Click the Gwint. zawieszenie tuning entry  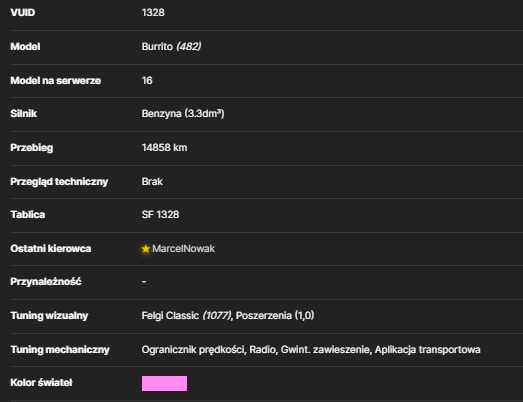coord(325,350)
